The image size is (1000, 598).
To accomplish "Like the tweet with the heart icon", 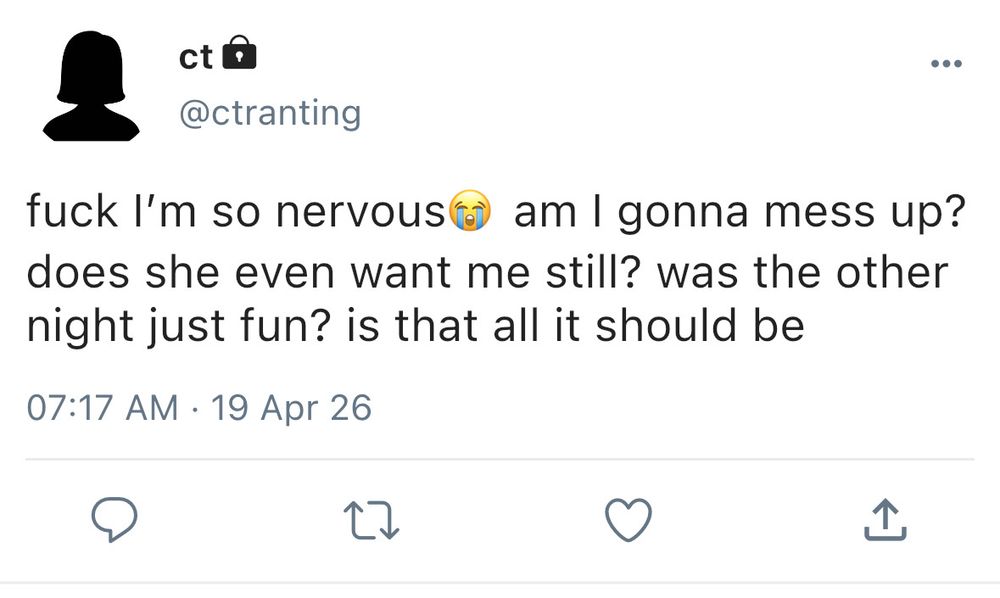I will click(x=630, y=520).
